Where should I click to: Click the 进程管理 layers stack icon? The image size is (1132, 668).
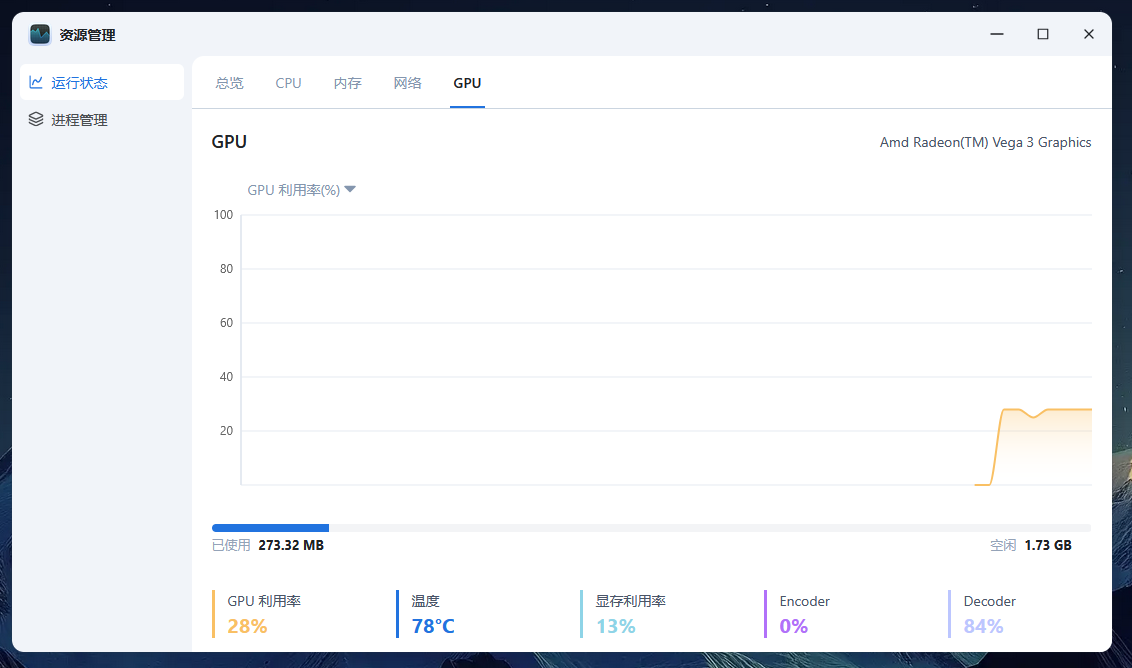coord(36,120)
